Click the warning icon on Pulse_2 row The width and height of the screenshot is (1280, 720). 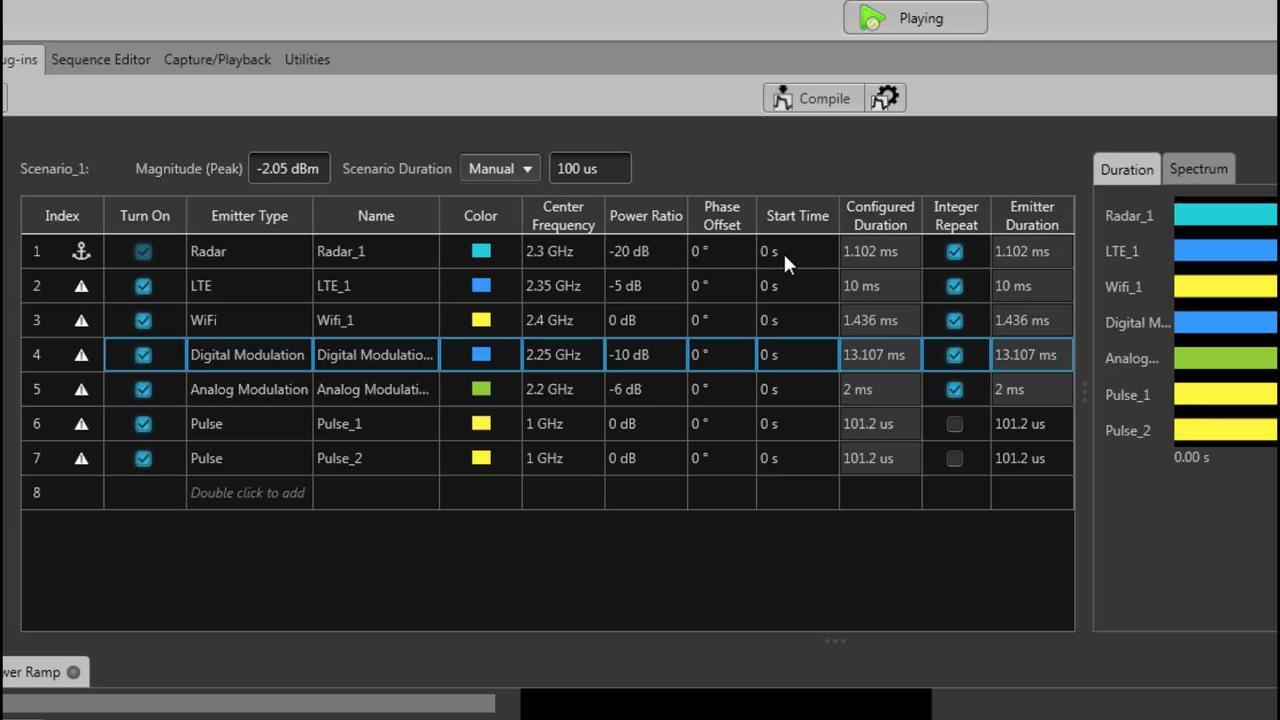coord(81,458)
